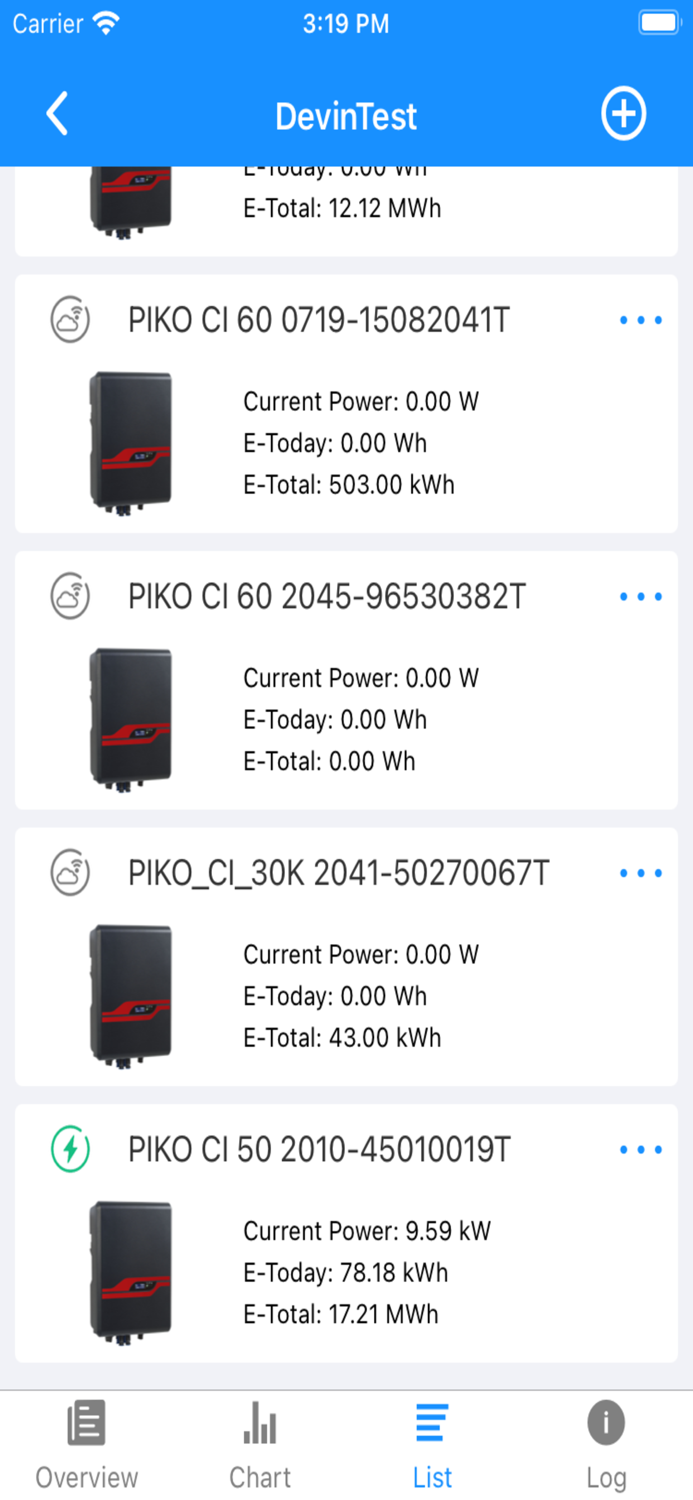Tap the cloud status icon for PIKO CI 60 0719-15082041T
Image resolution: width=693 pixels, height=1500 pixels.
[x=70, y=320]
